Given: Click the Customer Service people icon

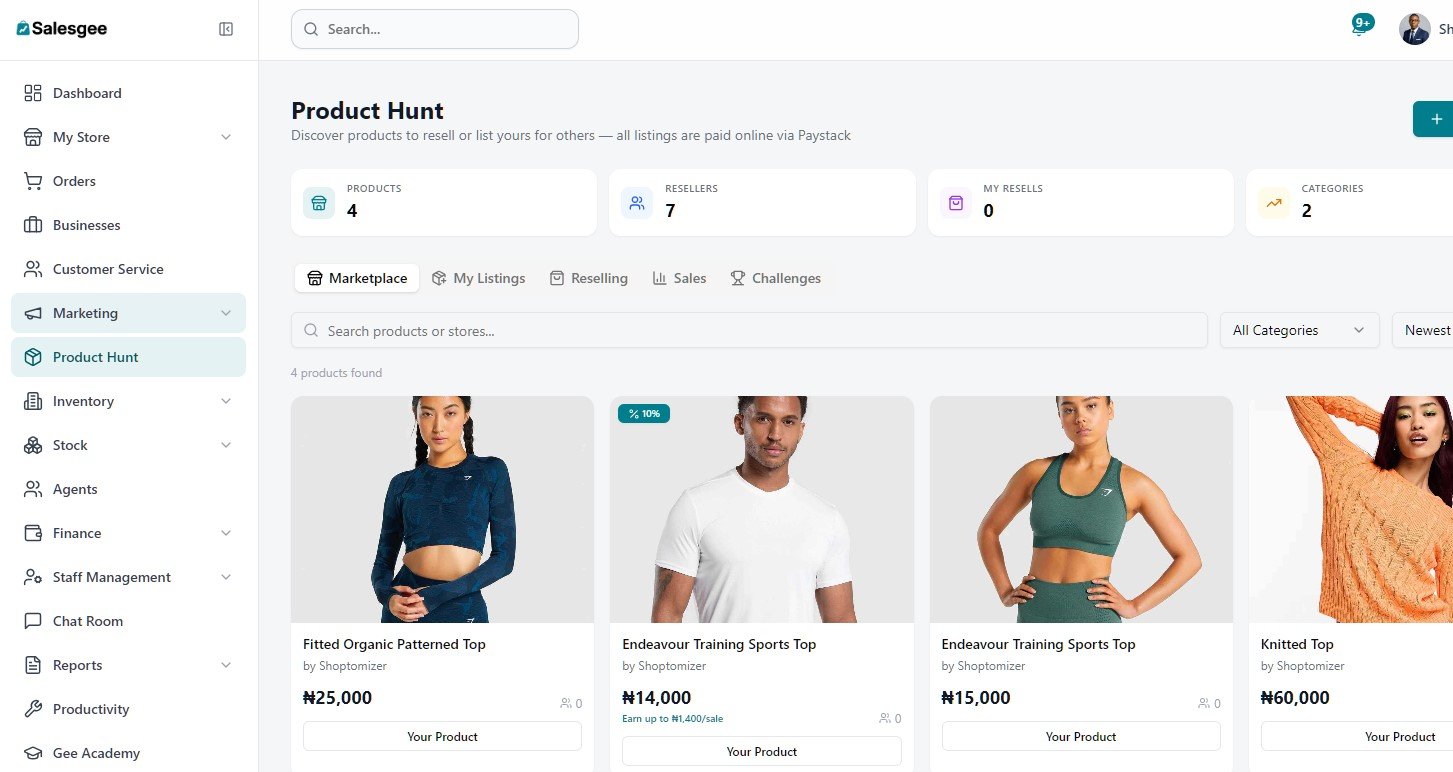Looking at the screenshot, I should tap(33, 269).
